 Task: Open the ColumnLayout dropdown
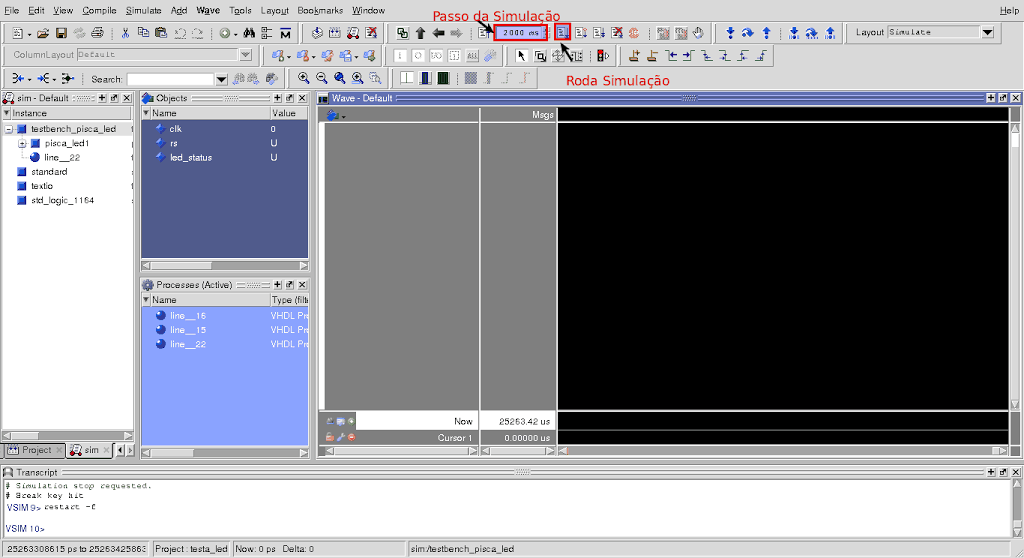(x=246, y=55)
